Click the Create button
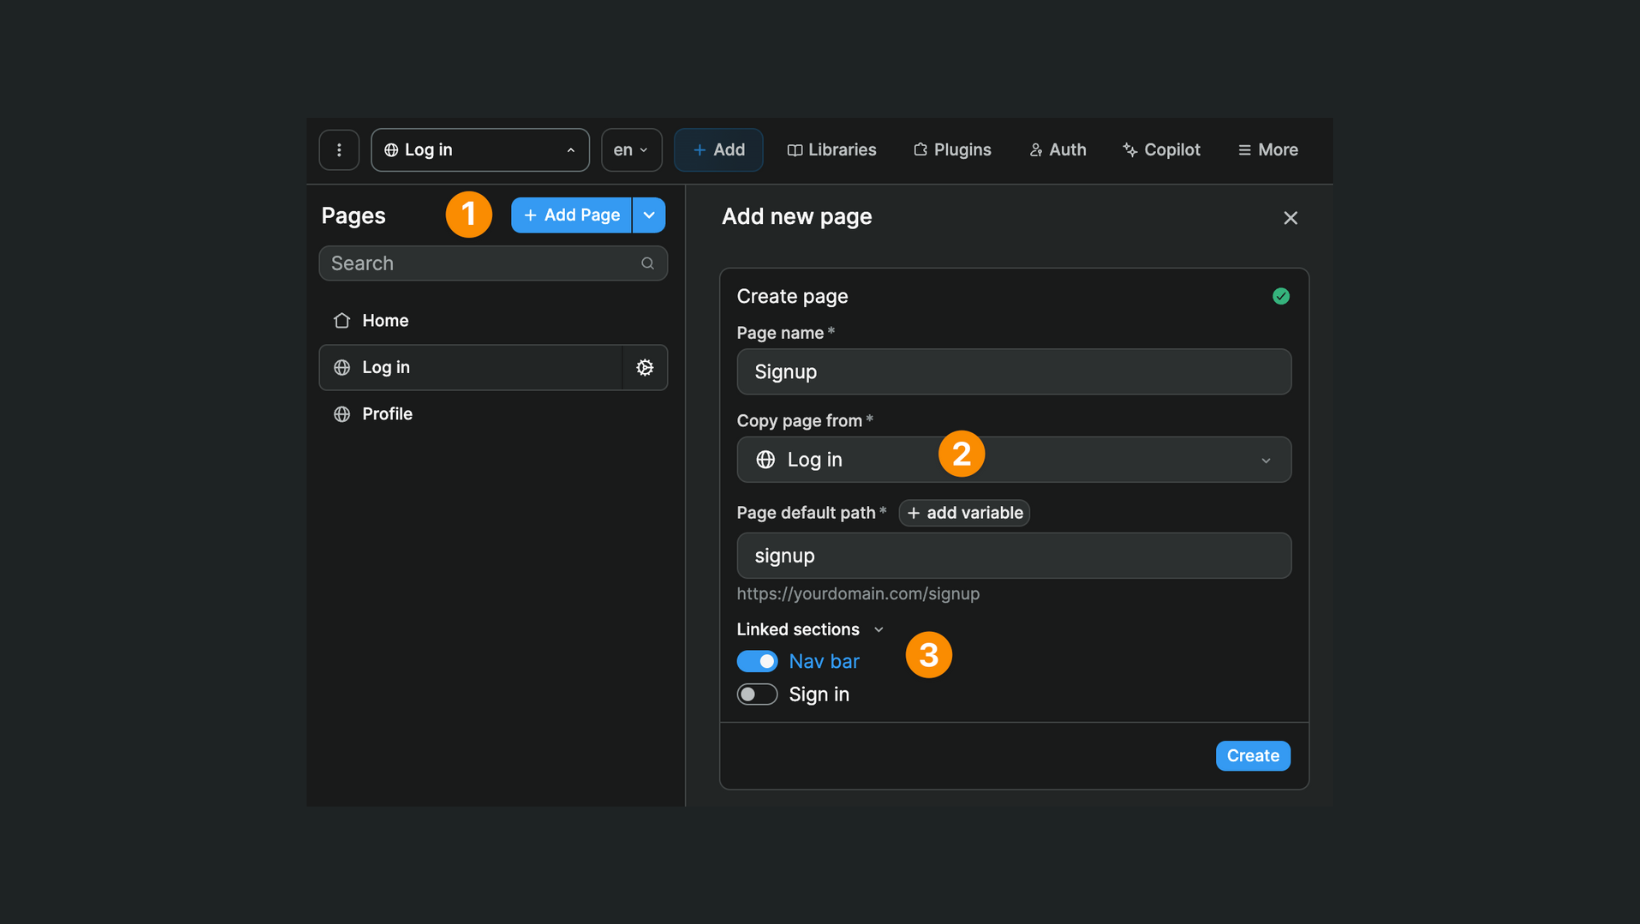 coord(1252,756)
